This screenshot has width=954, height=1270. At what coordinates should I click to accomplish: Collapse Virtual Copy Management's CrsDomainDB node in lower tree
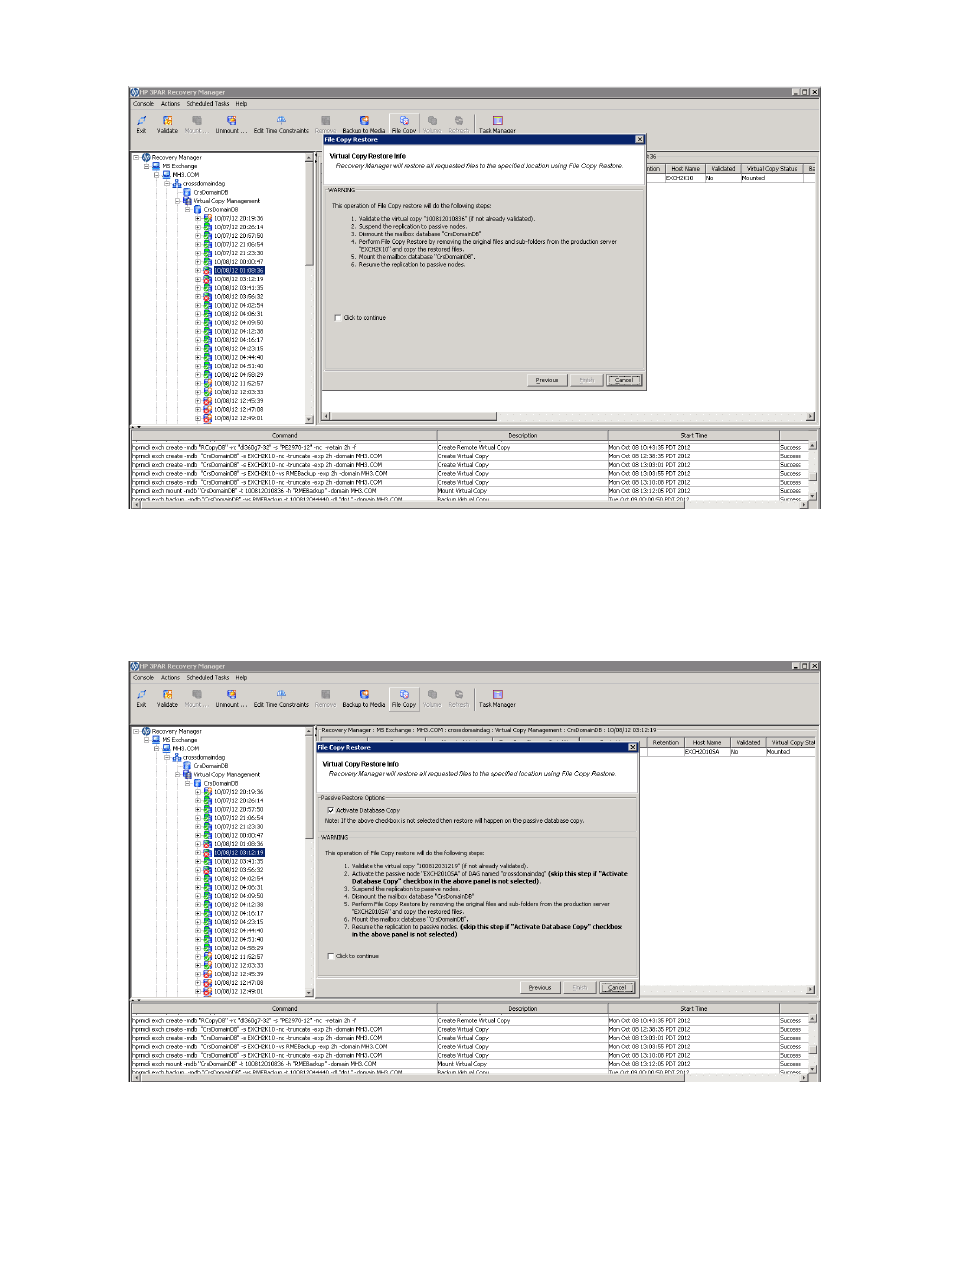tap(187, 783)
